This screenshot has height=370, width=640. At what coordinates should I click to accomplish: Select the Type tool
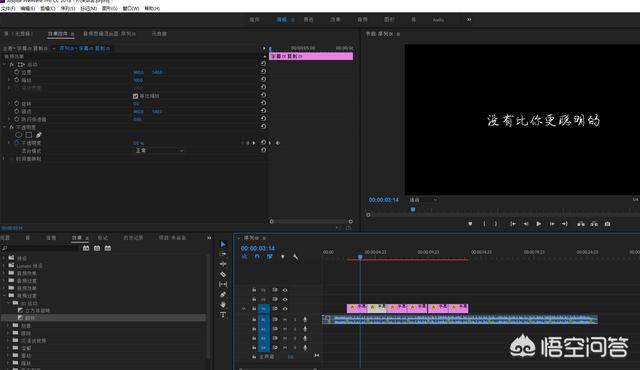pyautogui.click(x=223, y=315)
